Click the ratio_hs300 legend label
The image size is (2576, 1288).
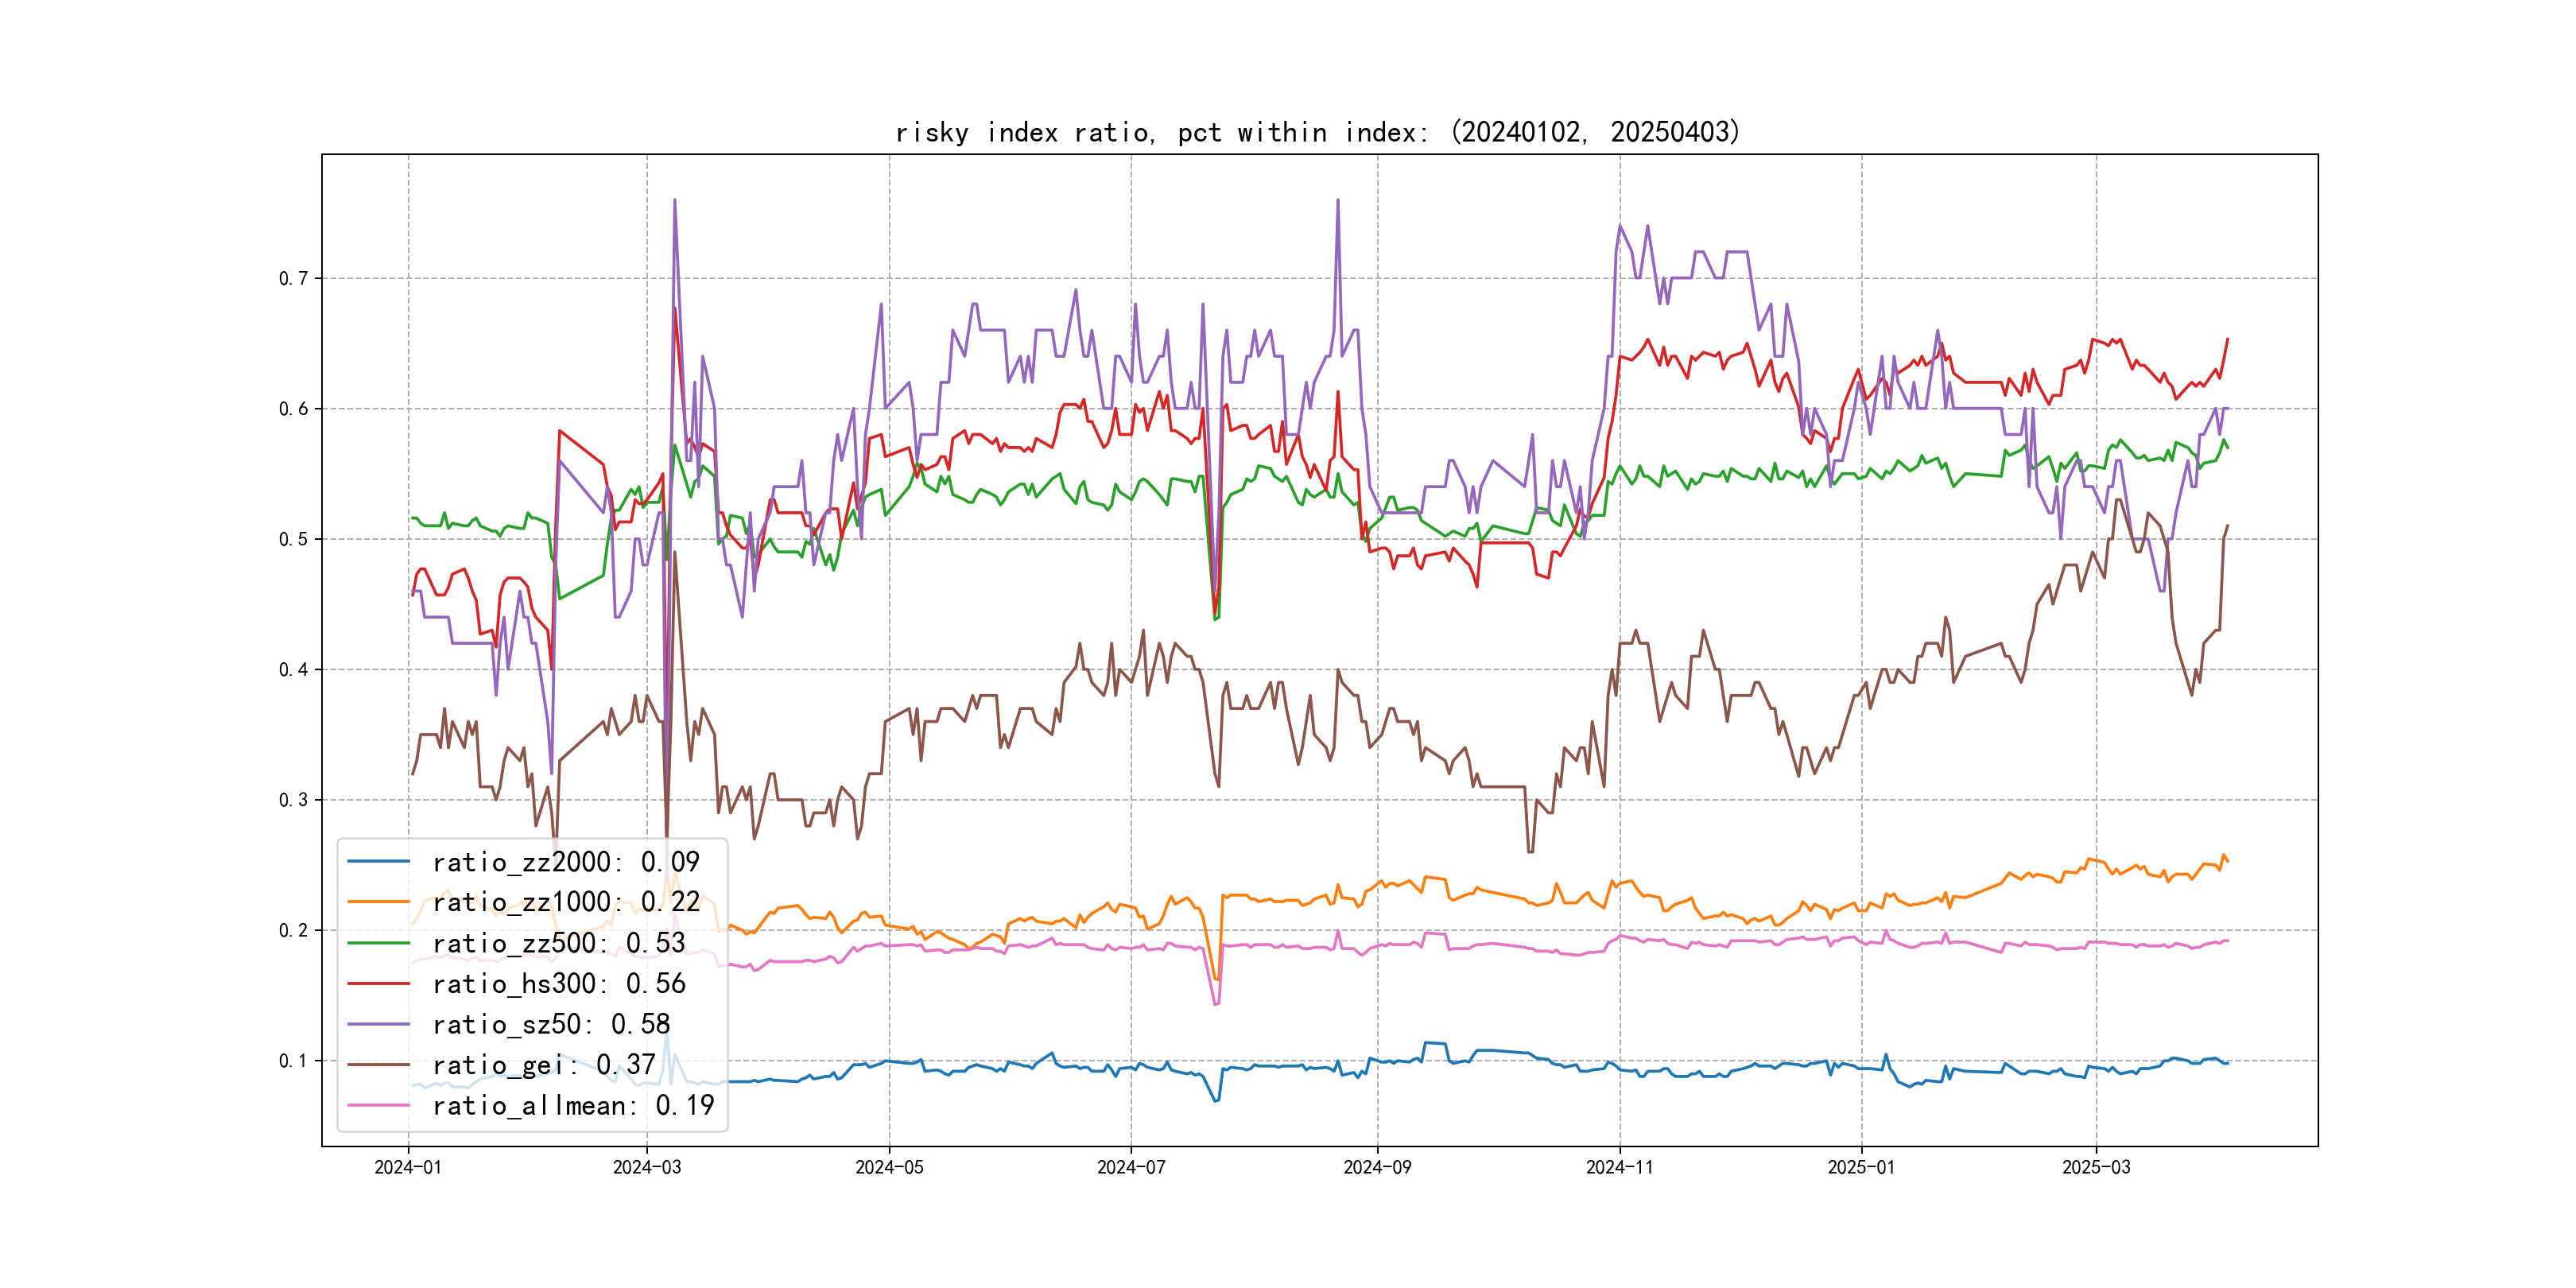click(558, 984)
